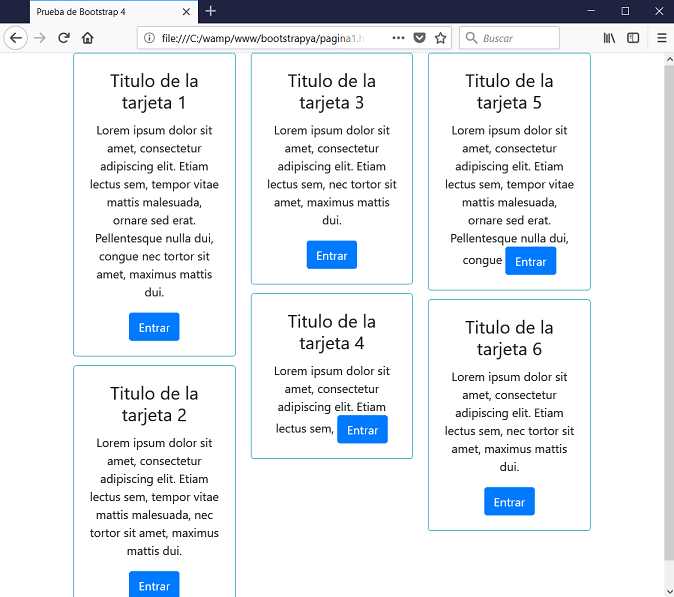This screenshot has width=674, height=597.
Task: Select the Prueba de Bootstrap 4 tab
Action: (114, 12)
